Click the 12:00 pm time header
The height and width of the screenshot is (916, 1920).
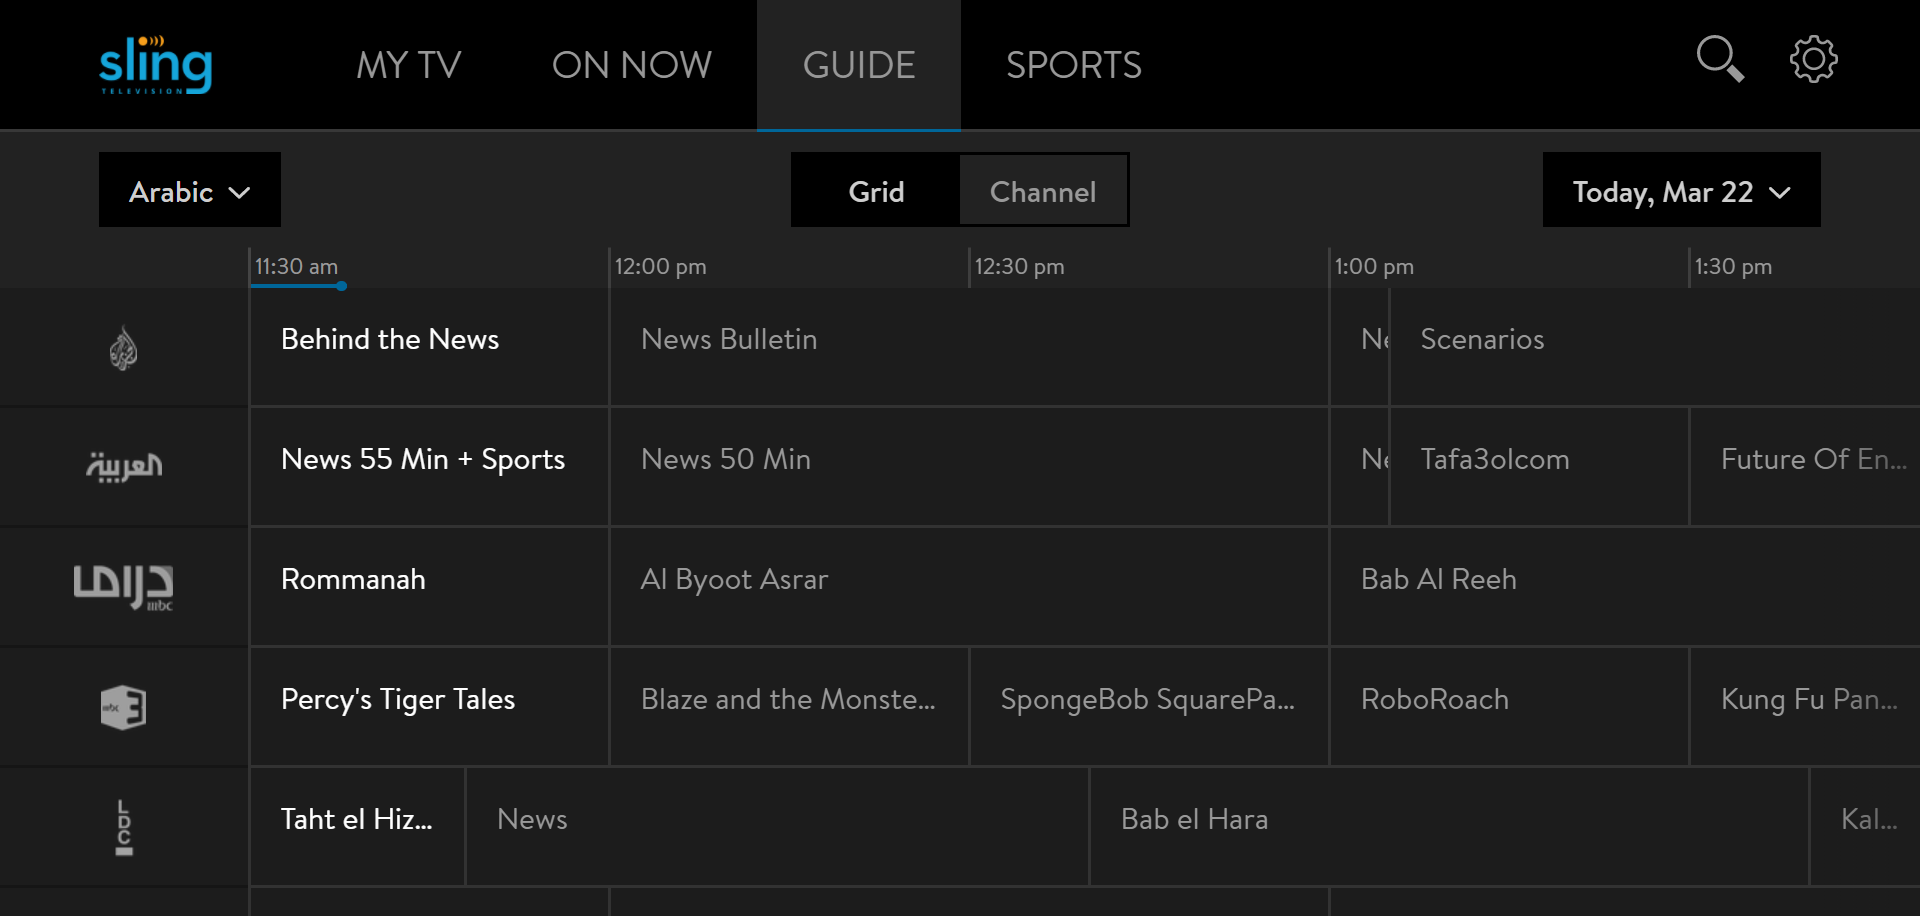click(x=660, y=267)
